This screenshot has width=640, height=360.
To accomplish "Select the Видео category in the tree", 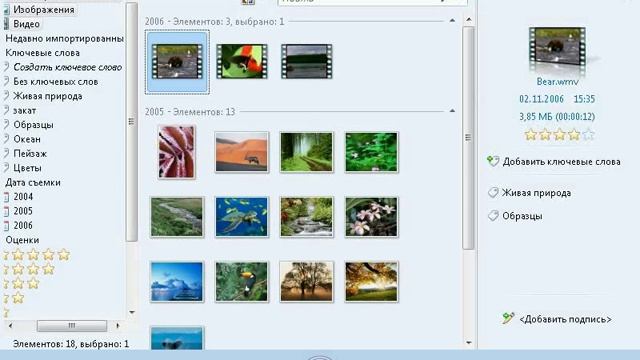I will tap(27, 24).
